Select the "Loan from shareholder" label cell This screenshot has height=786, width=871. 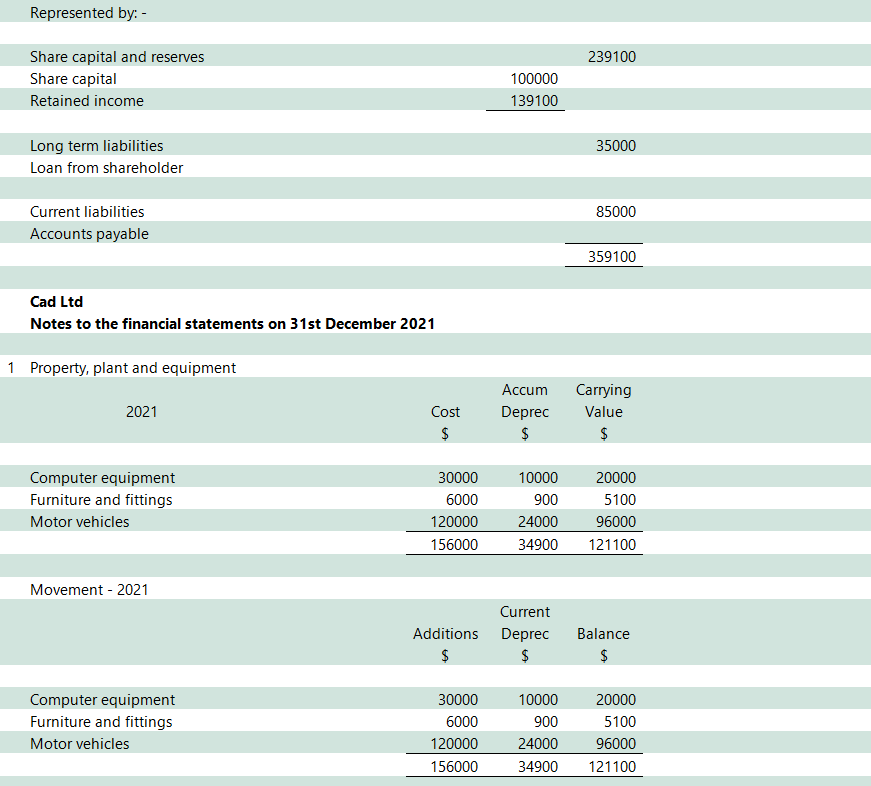tap(107, 168)
